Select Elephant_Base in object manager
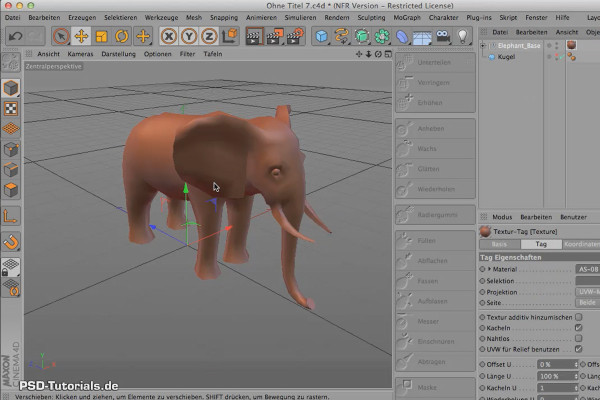This screenshot has height=400, width=600. (519, 46)
